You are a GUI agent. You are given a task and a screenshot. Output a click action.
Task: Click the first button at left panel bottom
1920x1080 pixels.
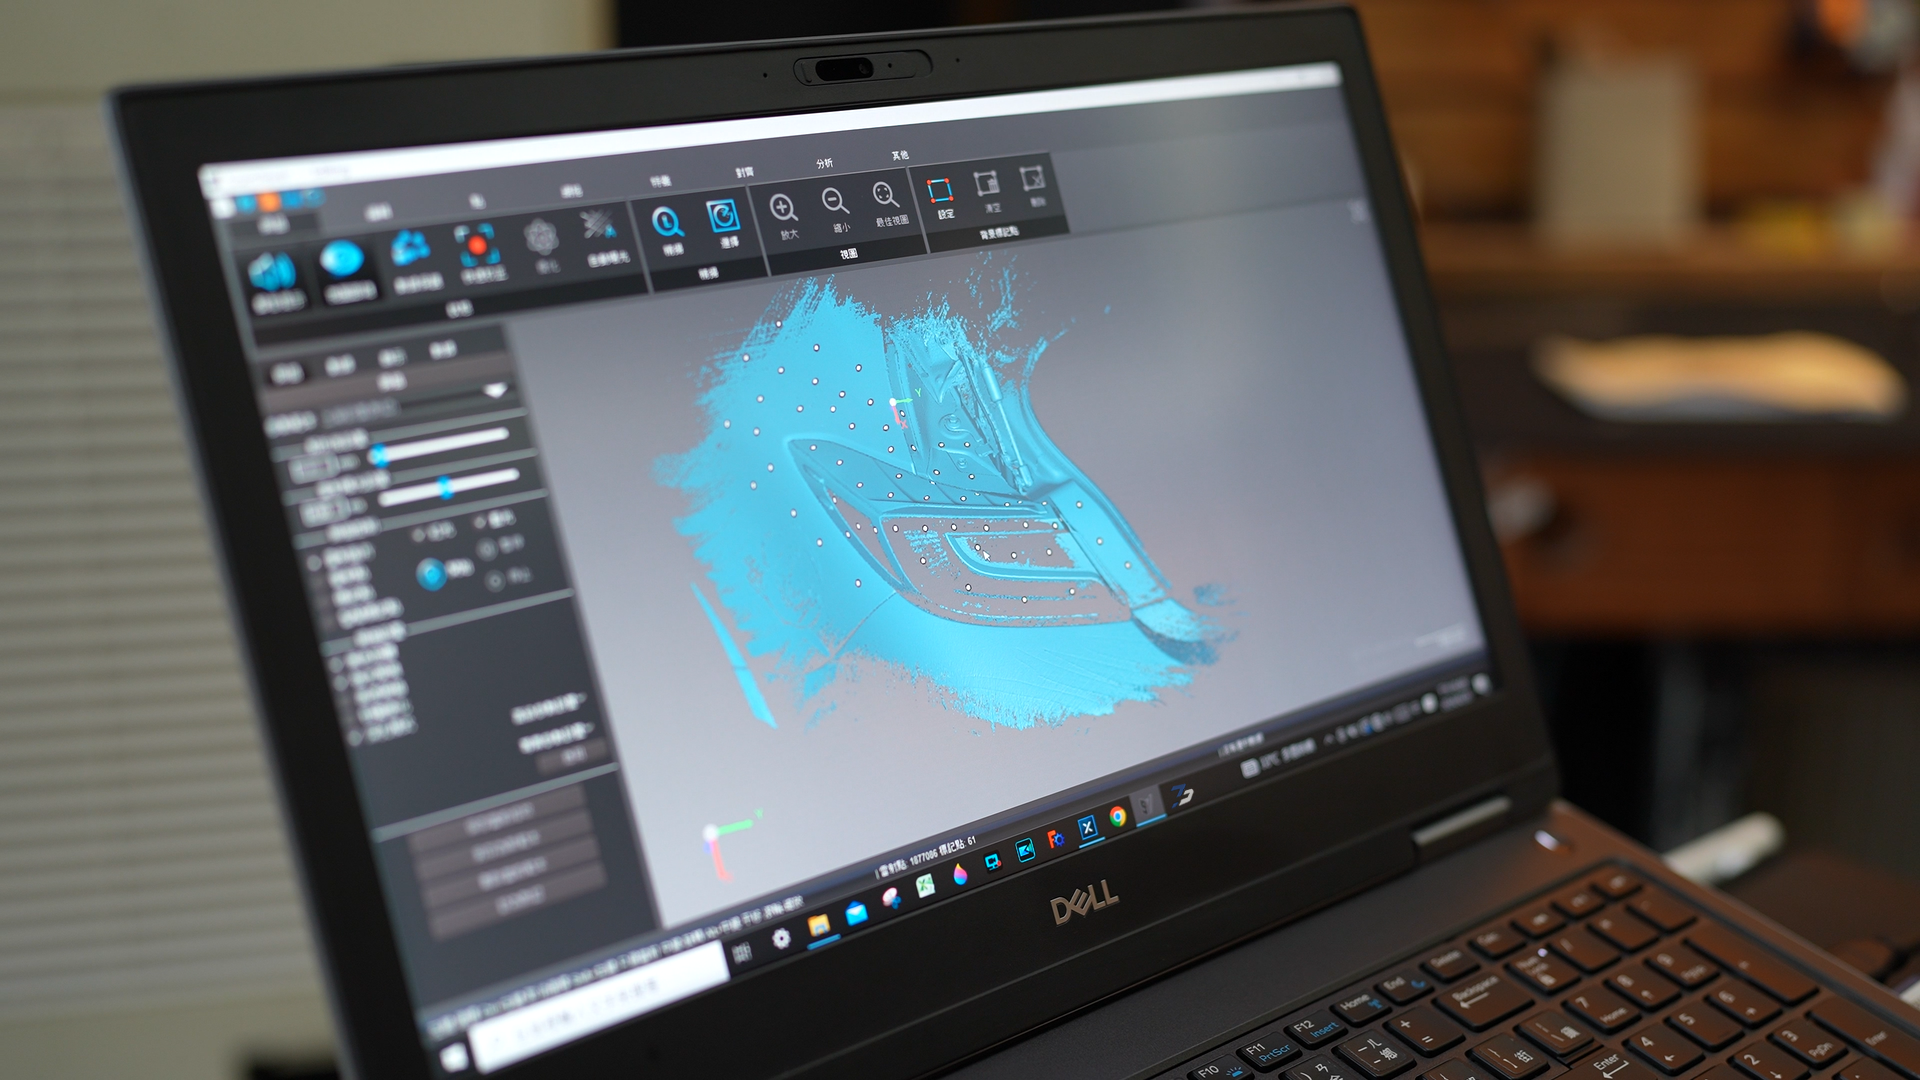pos(500,819)
